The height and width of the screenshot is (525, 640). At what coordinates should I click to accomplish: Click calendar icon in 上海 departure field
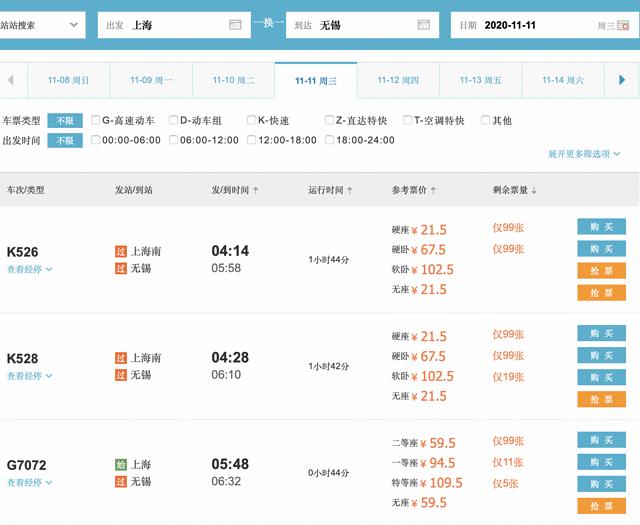point(235,24)
